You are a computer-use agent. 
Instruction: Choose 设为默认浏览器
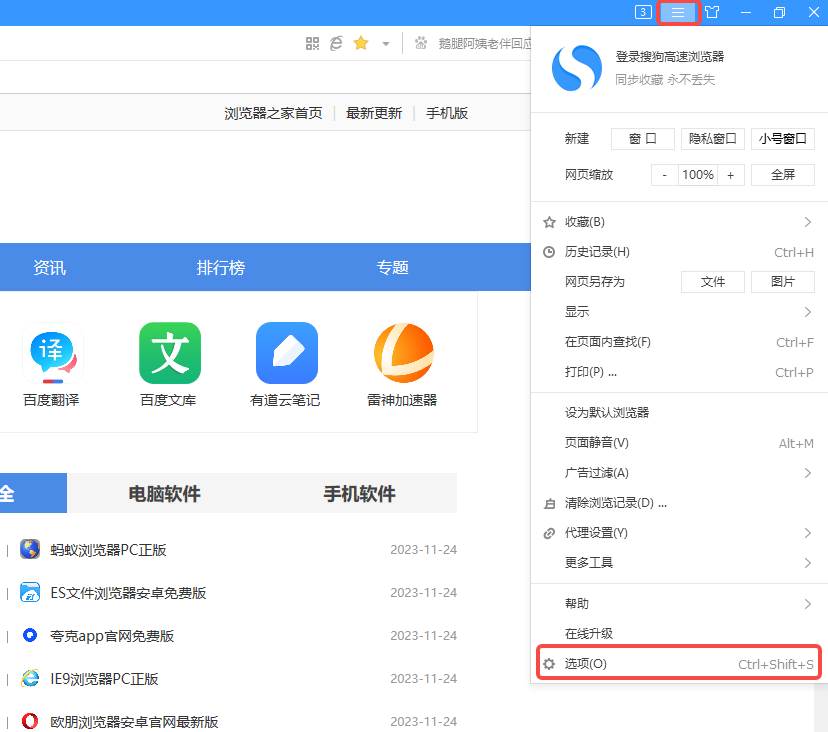679,412
